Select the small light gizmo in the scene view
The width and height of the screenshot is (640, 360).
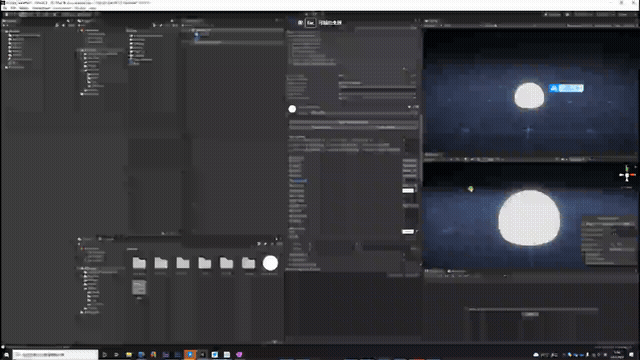[x=471, y=189]
